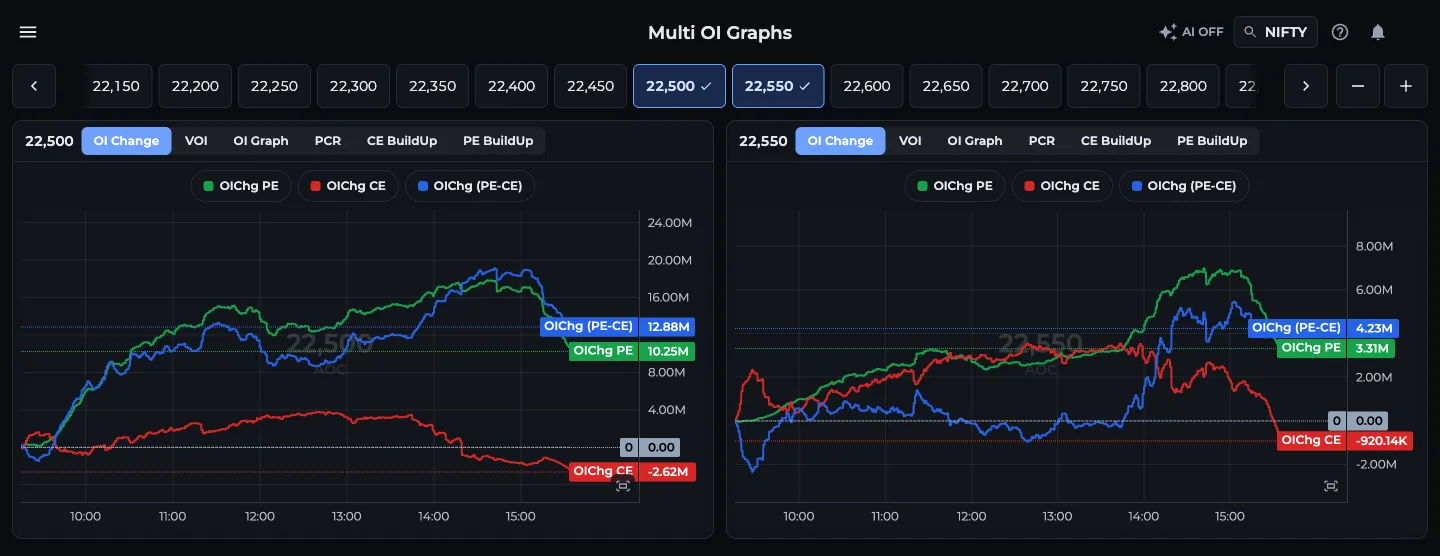Toggle OIChg CE series in 22,550 chart
1440x556 pixels.
coord(1062,186)
